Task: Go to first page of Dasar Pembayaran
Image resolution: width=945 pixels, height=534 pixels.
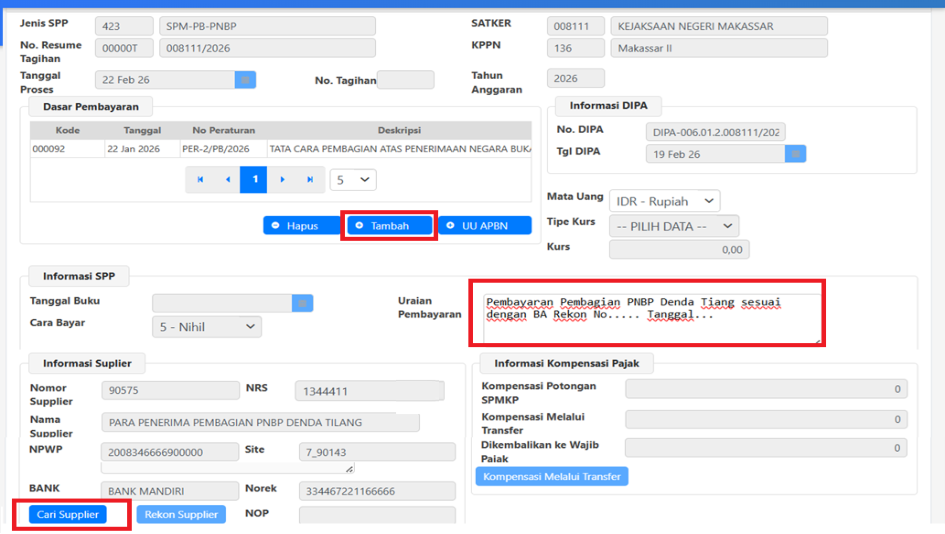Action: click(200, 180)
